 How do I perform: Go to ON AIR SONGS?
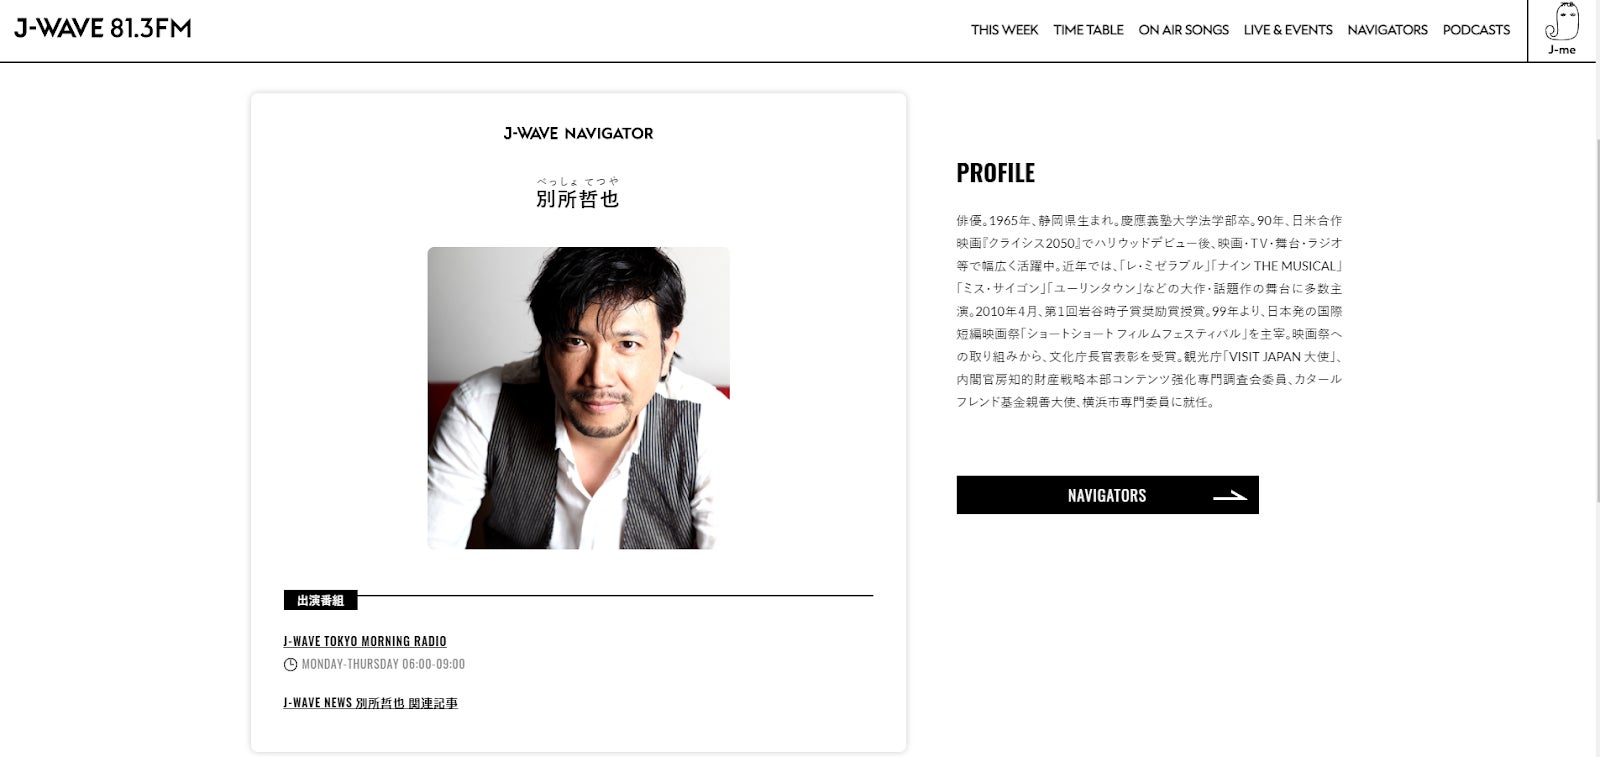pyautogui.click(x=1183, y=30)
